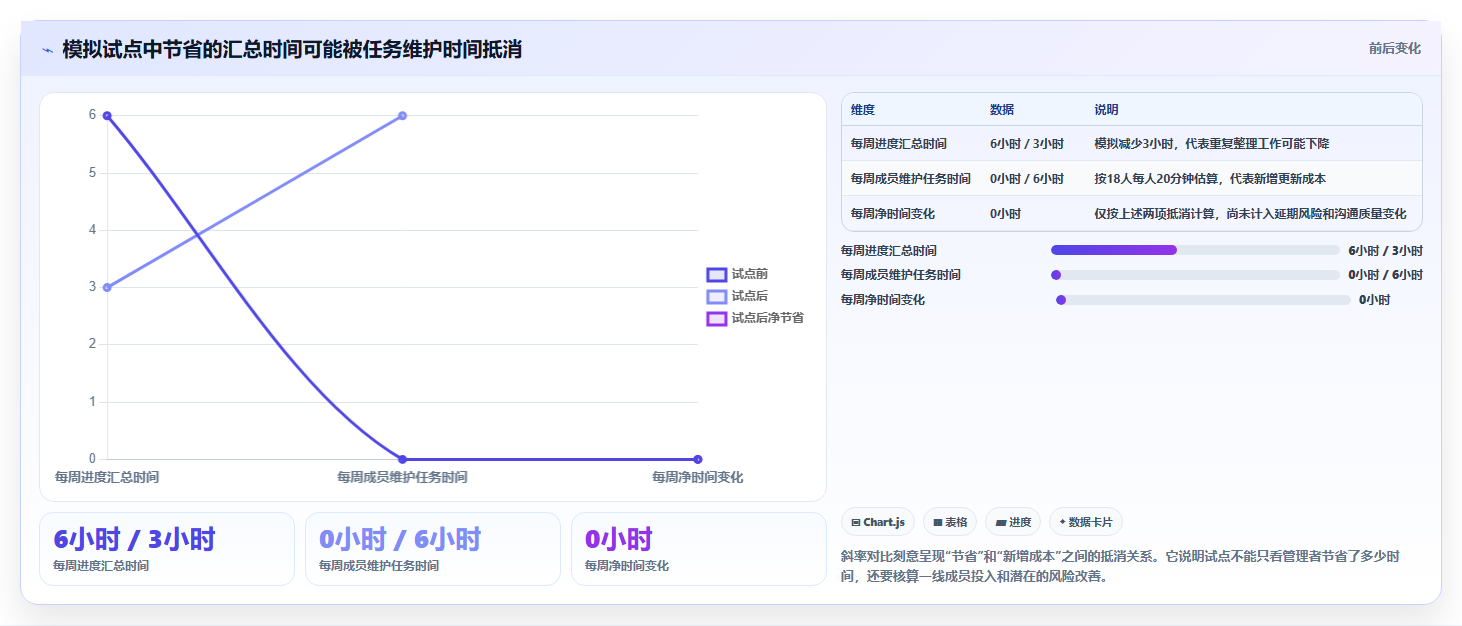
Task: Click the diamond icon in 数据卡片 chip
Action: coord(1063,522)
